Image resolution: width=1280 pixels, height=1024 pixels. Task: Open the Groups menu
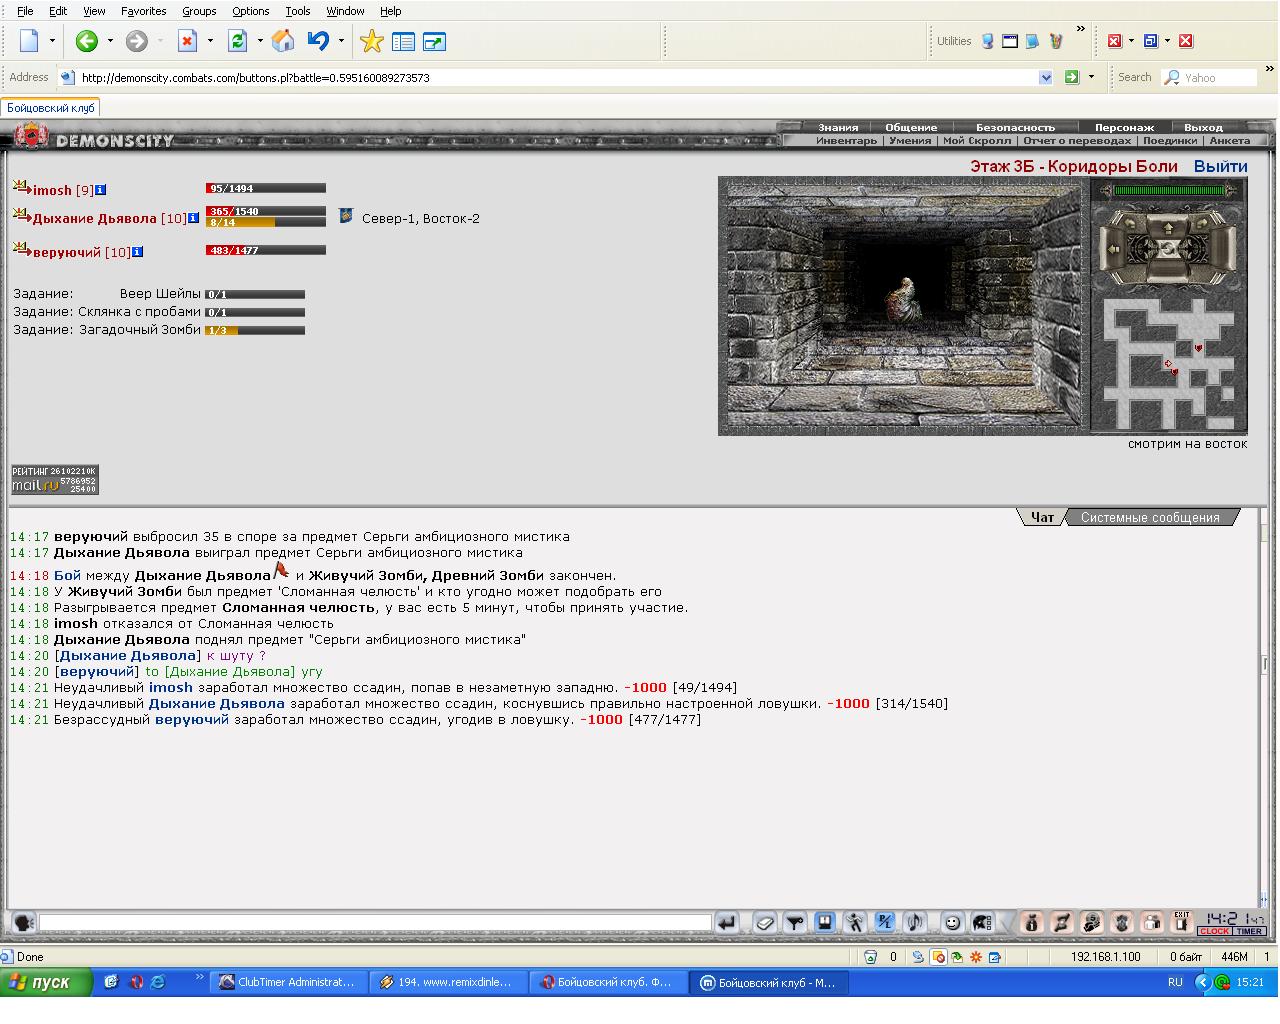[199, 11]
